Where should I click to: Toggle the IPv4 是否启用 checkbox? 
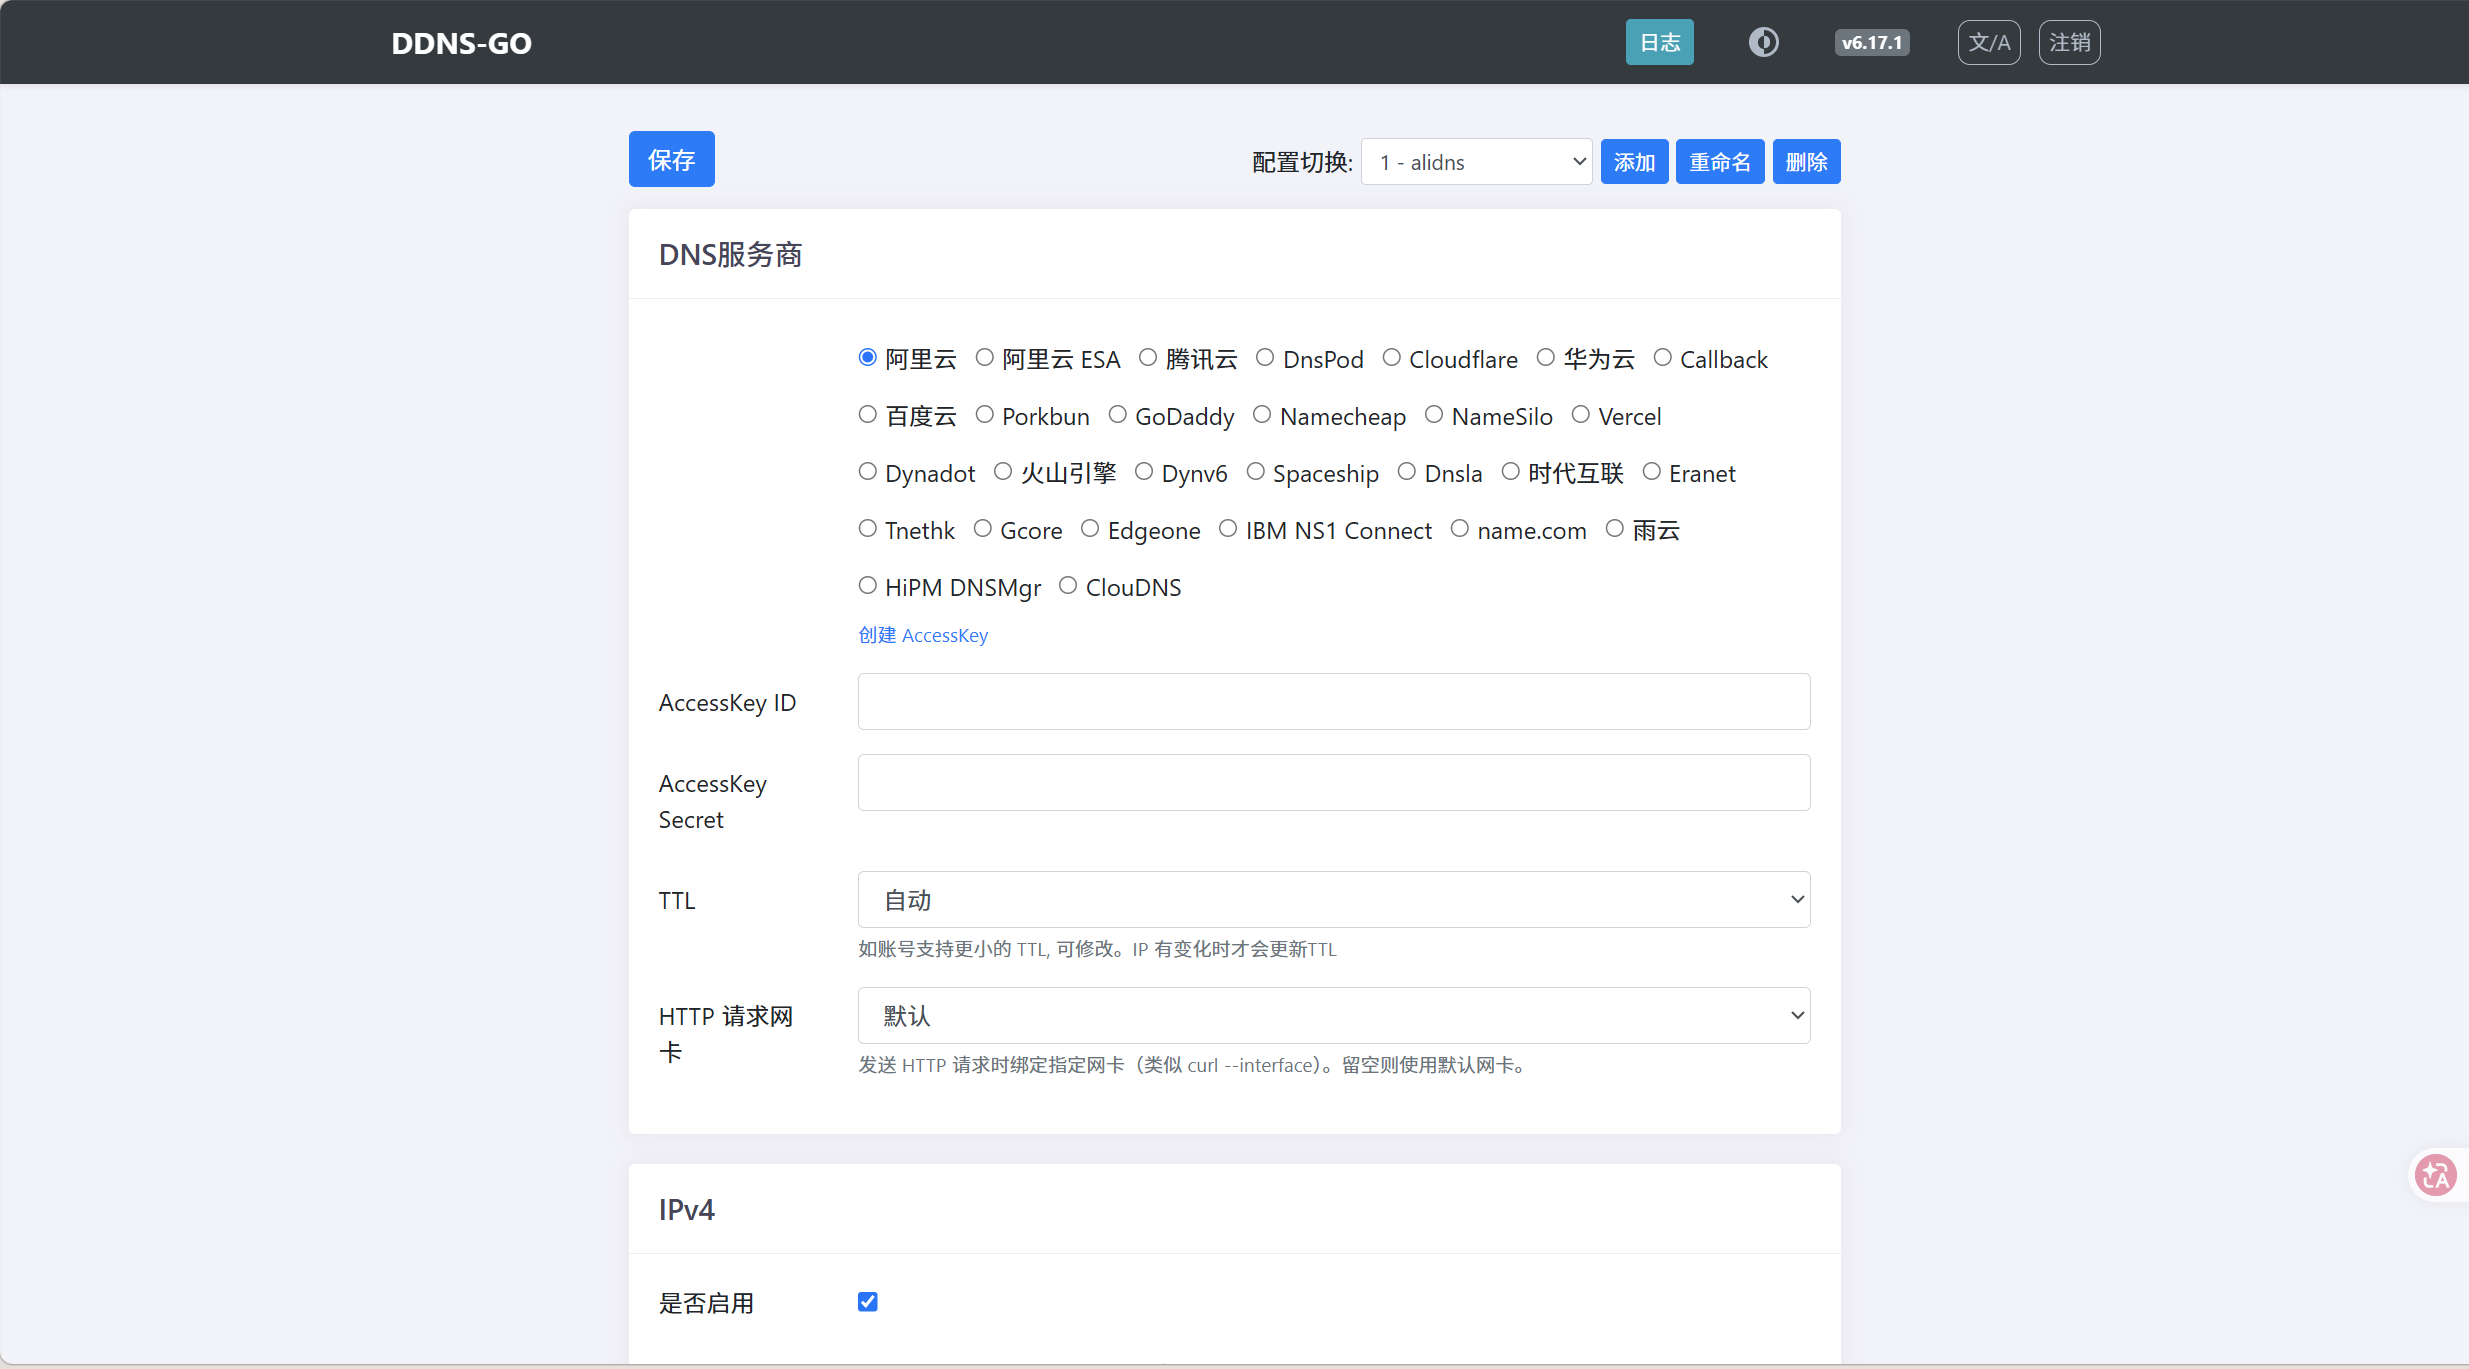click(x=868, y=1301)
